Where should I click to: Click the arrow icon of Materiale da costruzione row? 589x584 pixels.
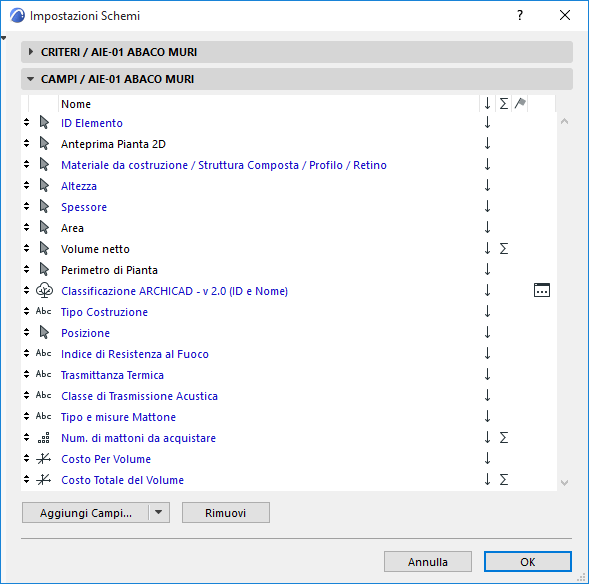(x=44, y=164)
